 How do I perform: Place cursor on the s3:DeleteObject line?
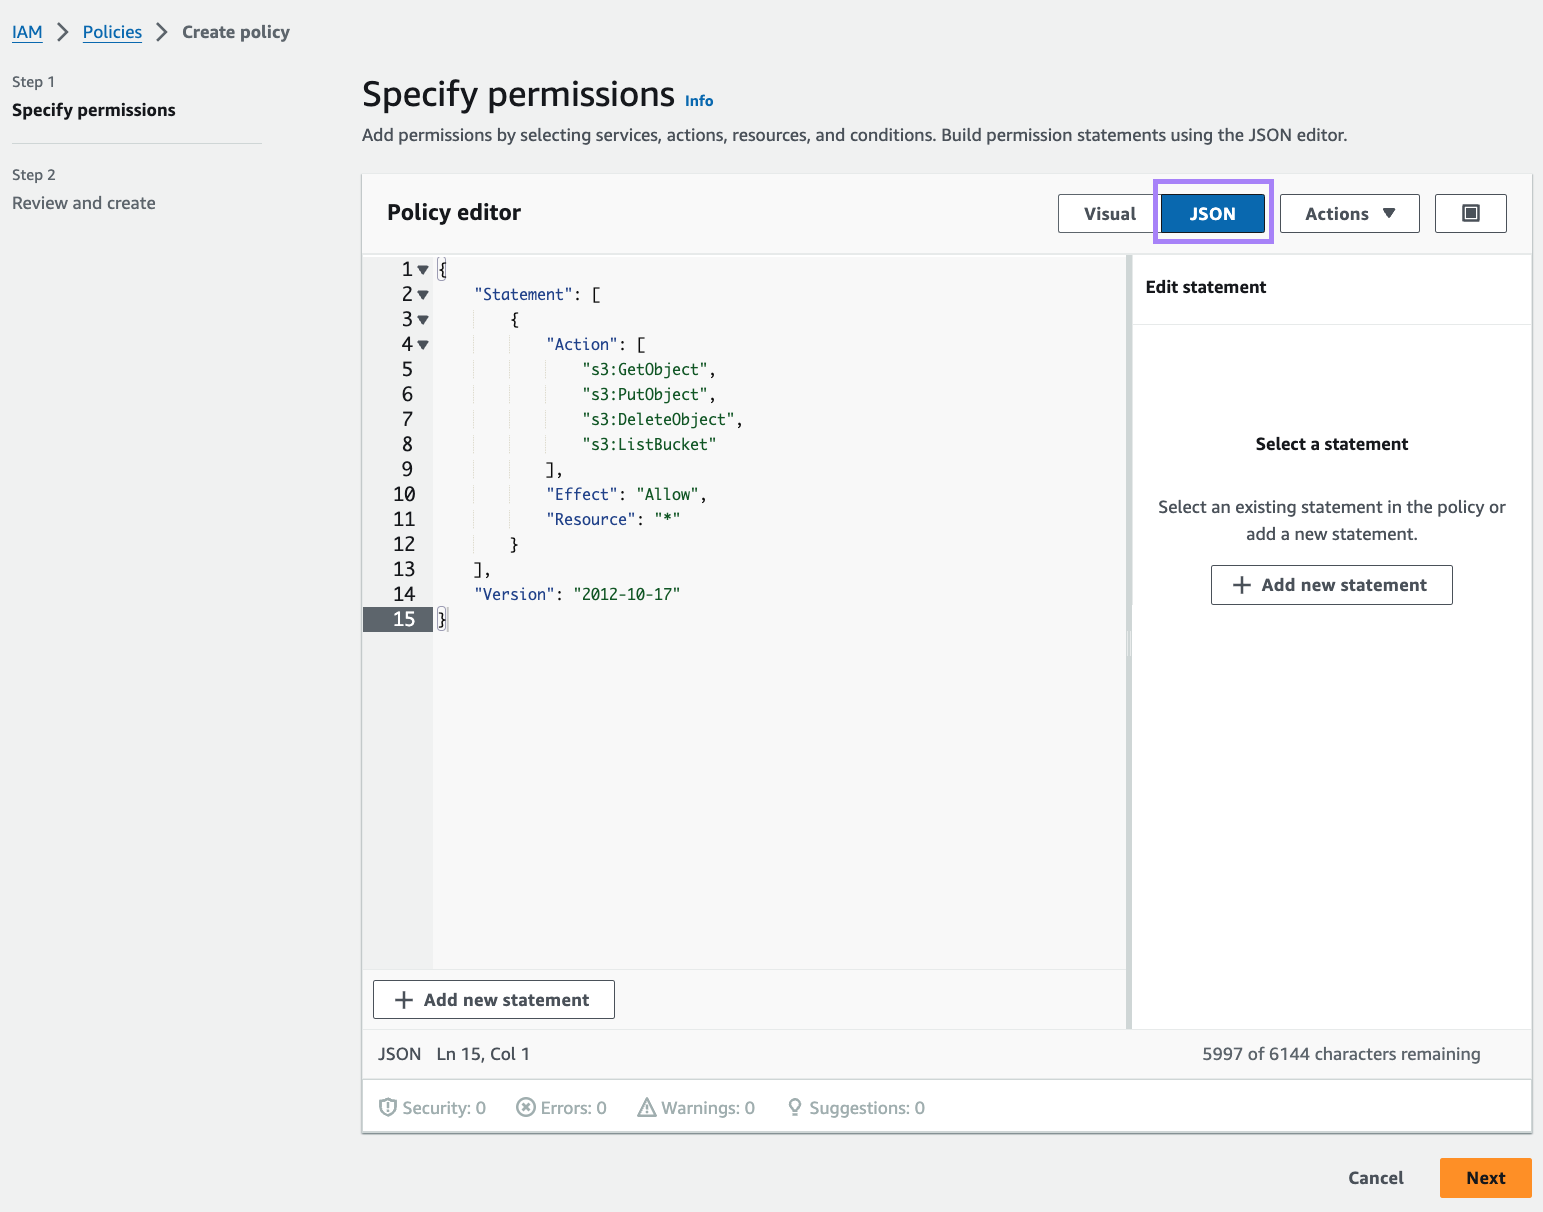tap(658, 420)
